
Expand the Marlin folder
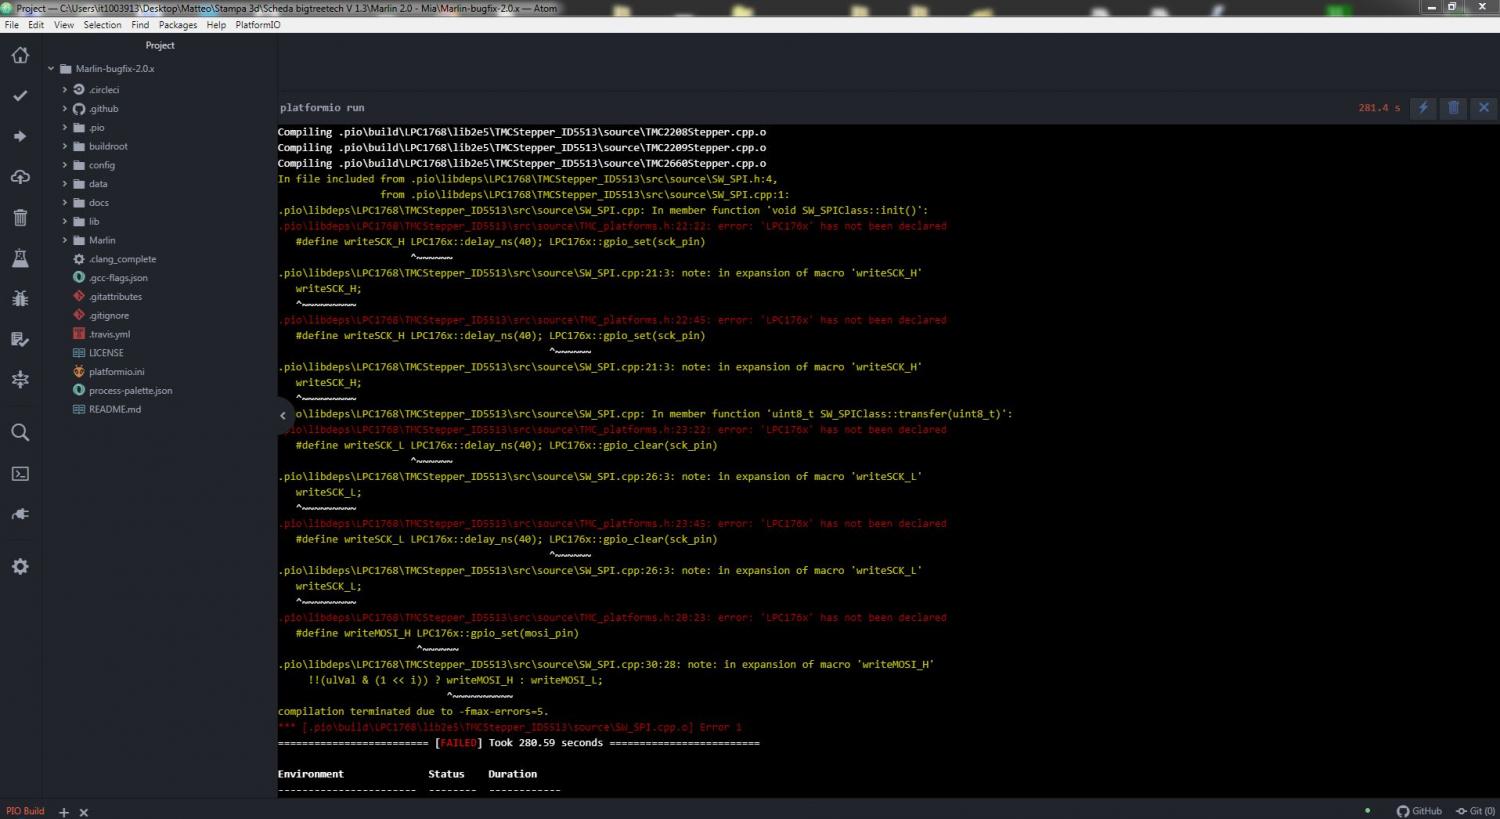(x=65, y=240)
